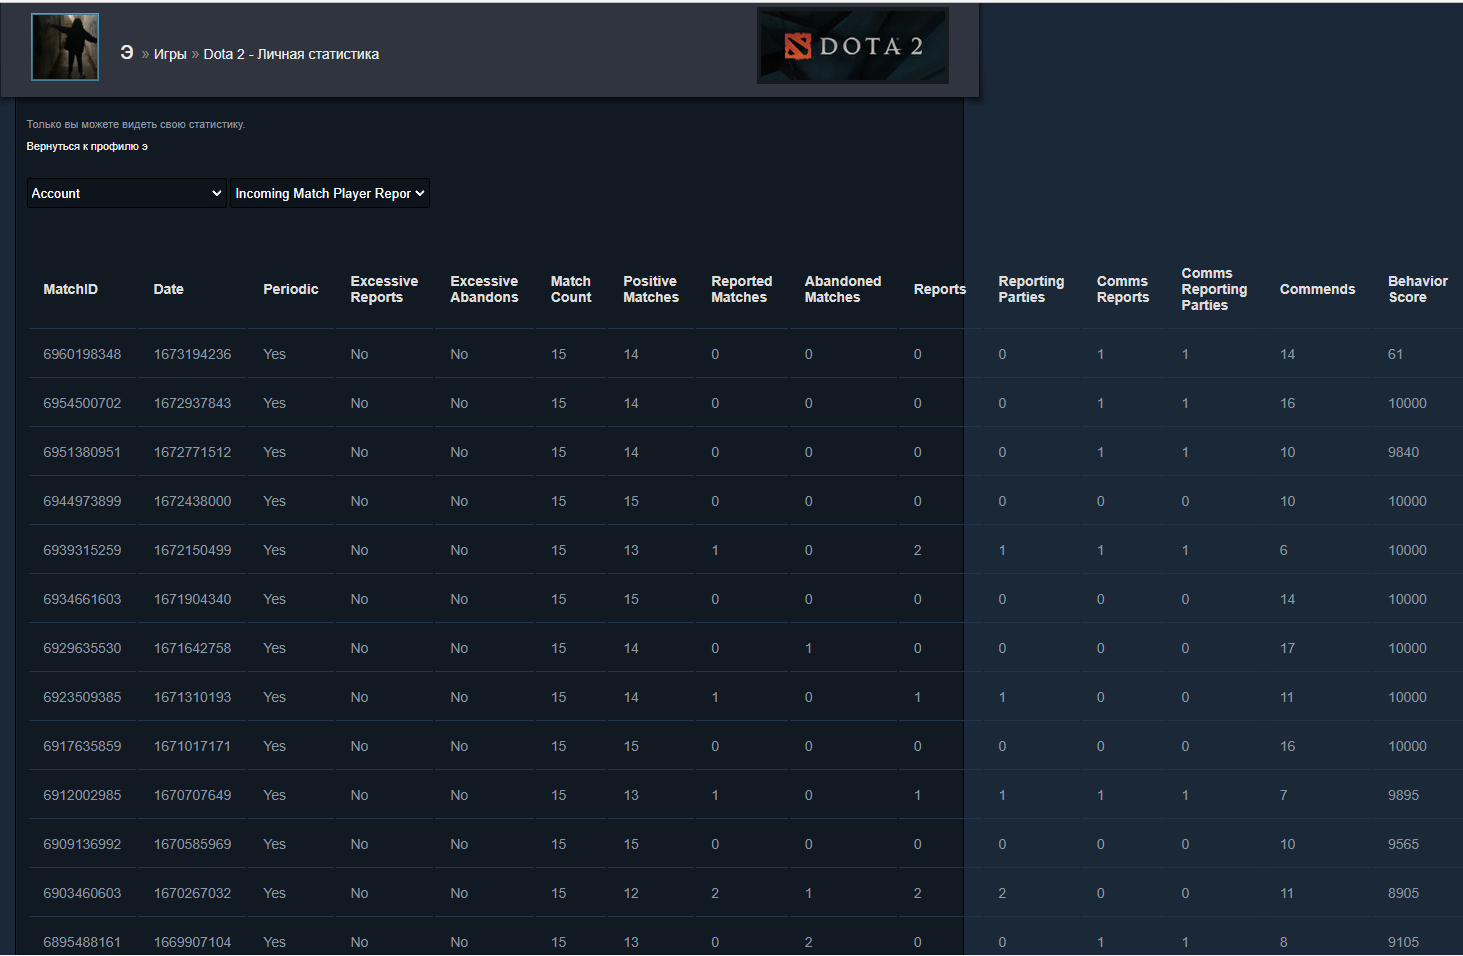Click the Behavior Score column header
The image size is (1463, 956).
pyautogui.click(x=1416, y=289)
